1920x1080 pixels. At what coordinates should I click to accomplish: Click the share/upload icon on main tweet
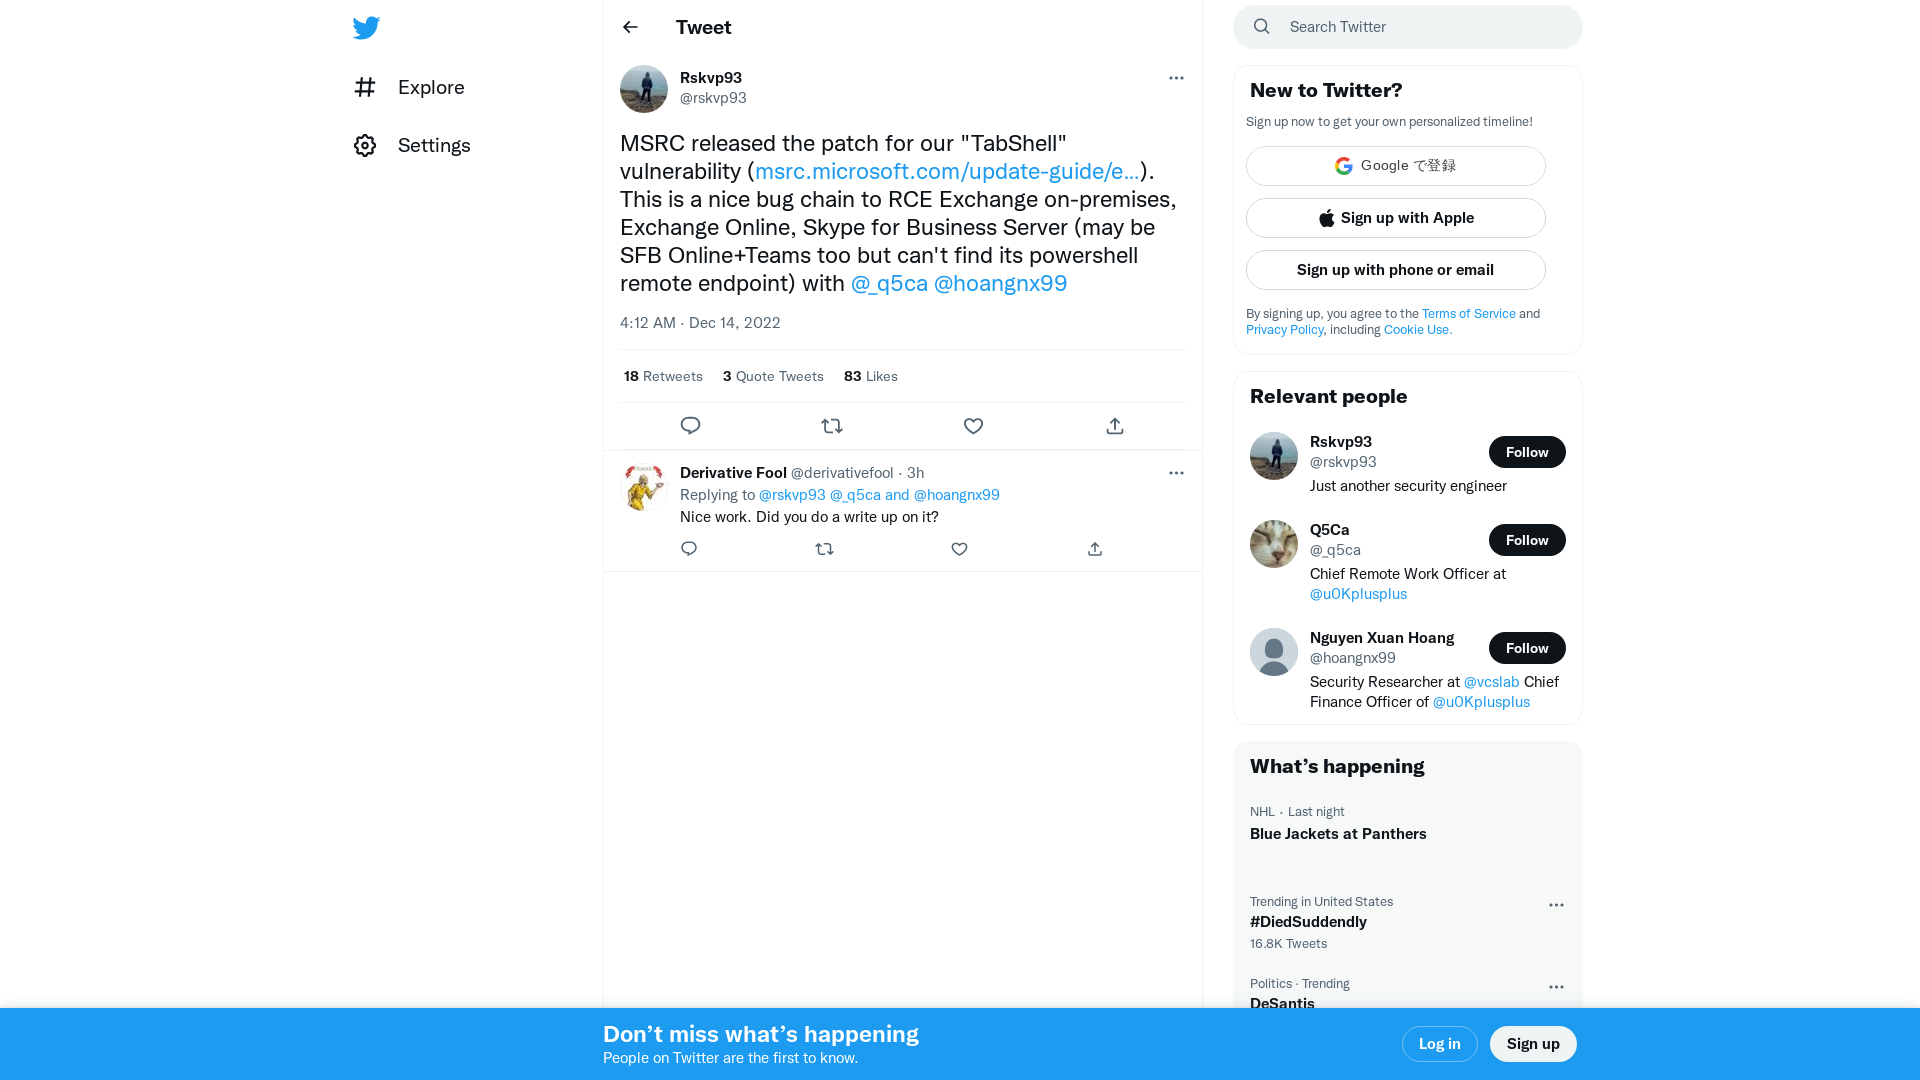(1114, 425)
